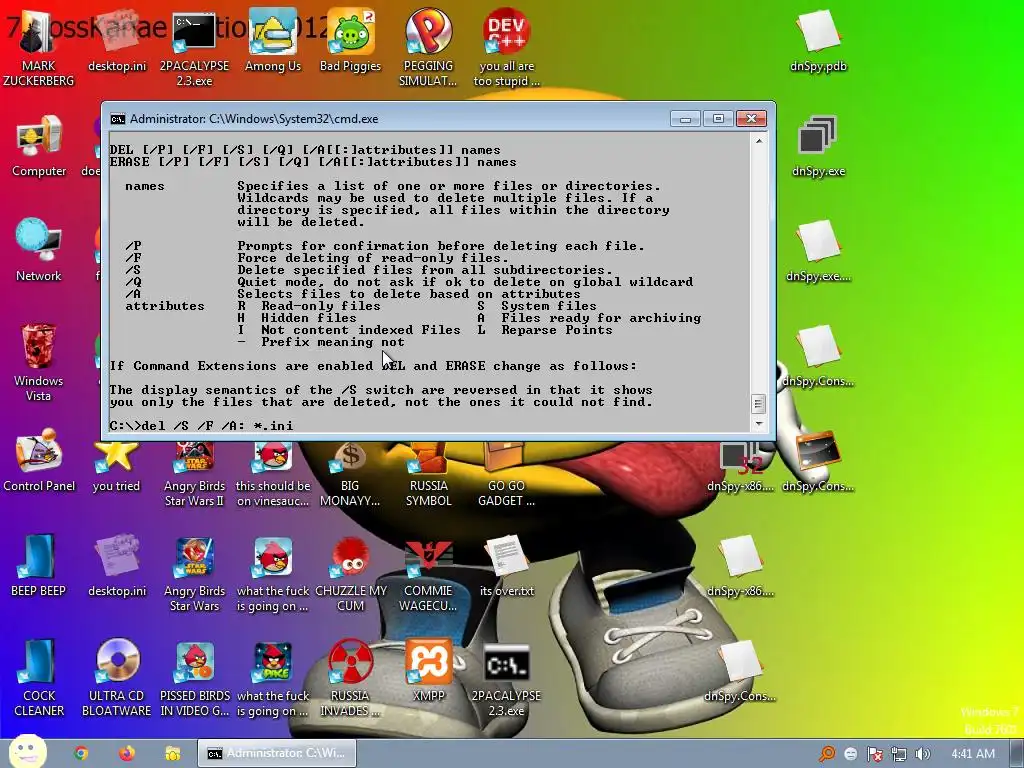Viewport: 1024px width, 768px height.
Task: Select the BIG MONAYY... desktop icon
Action: coord(350,475)
